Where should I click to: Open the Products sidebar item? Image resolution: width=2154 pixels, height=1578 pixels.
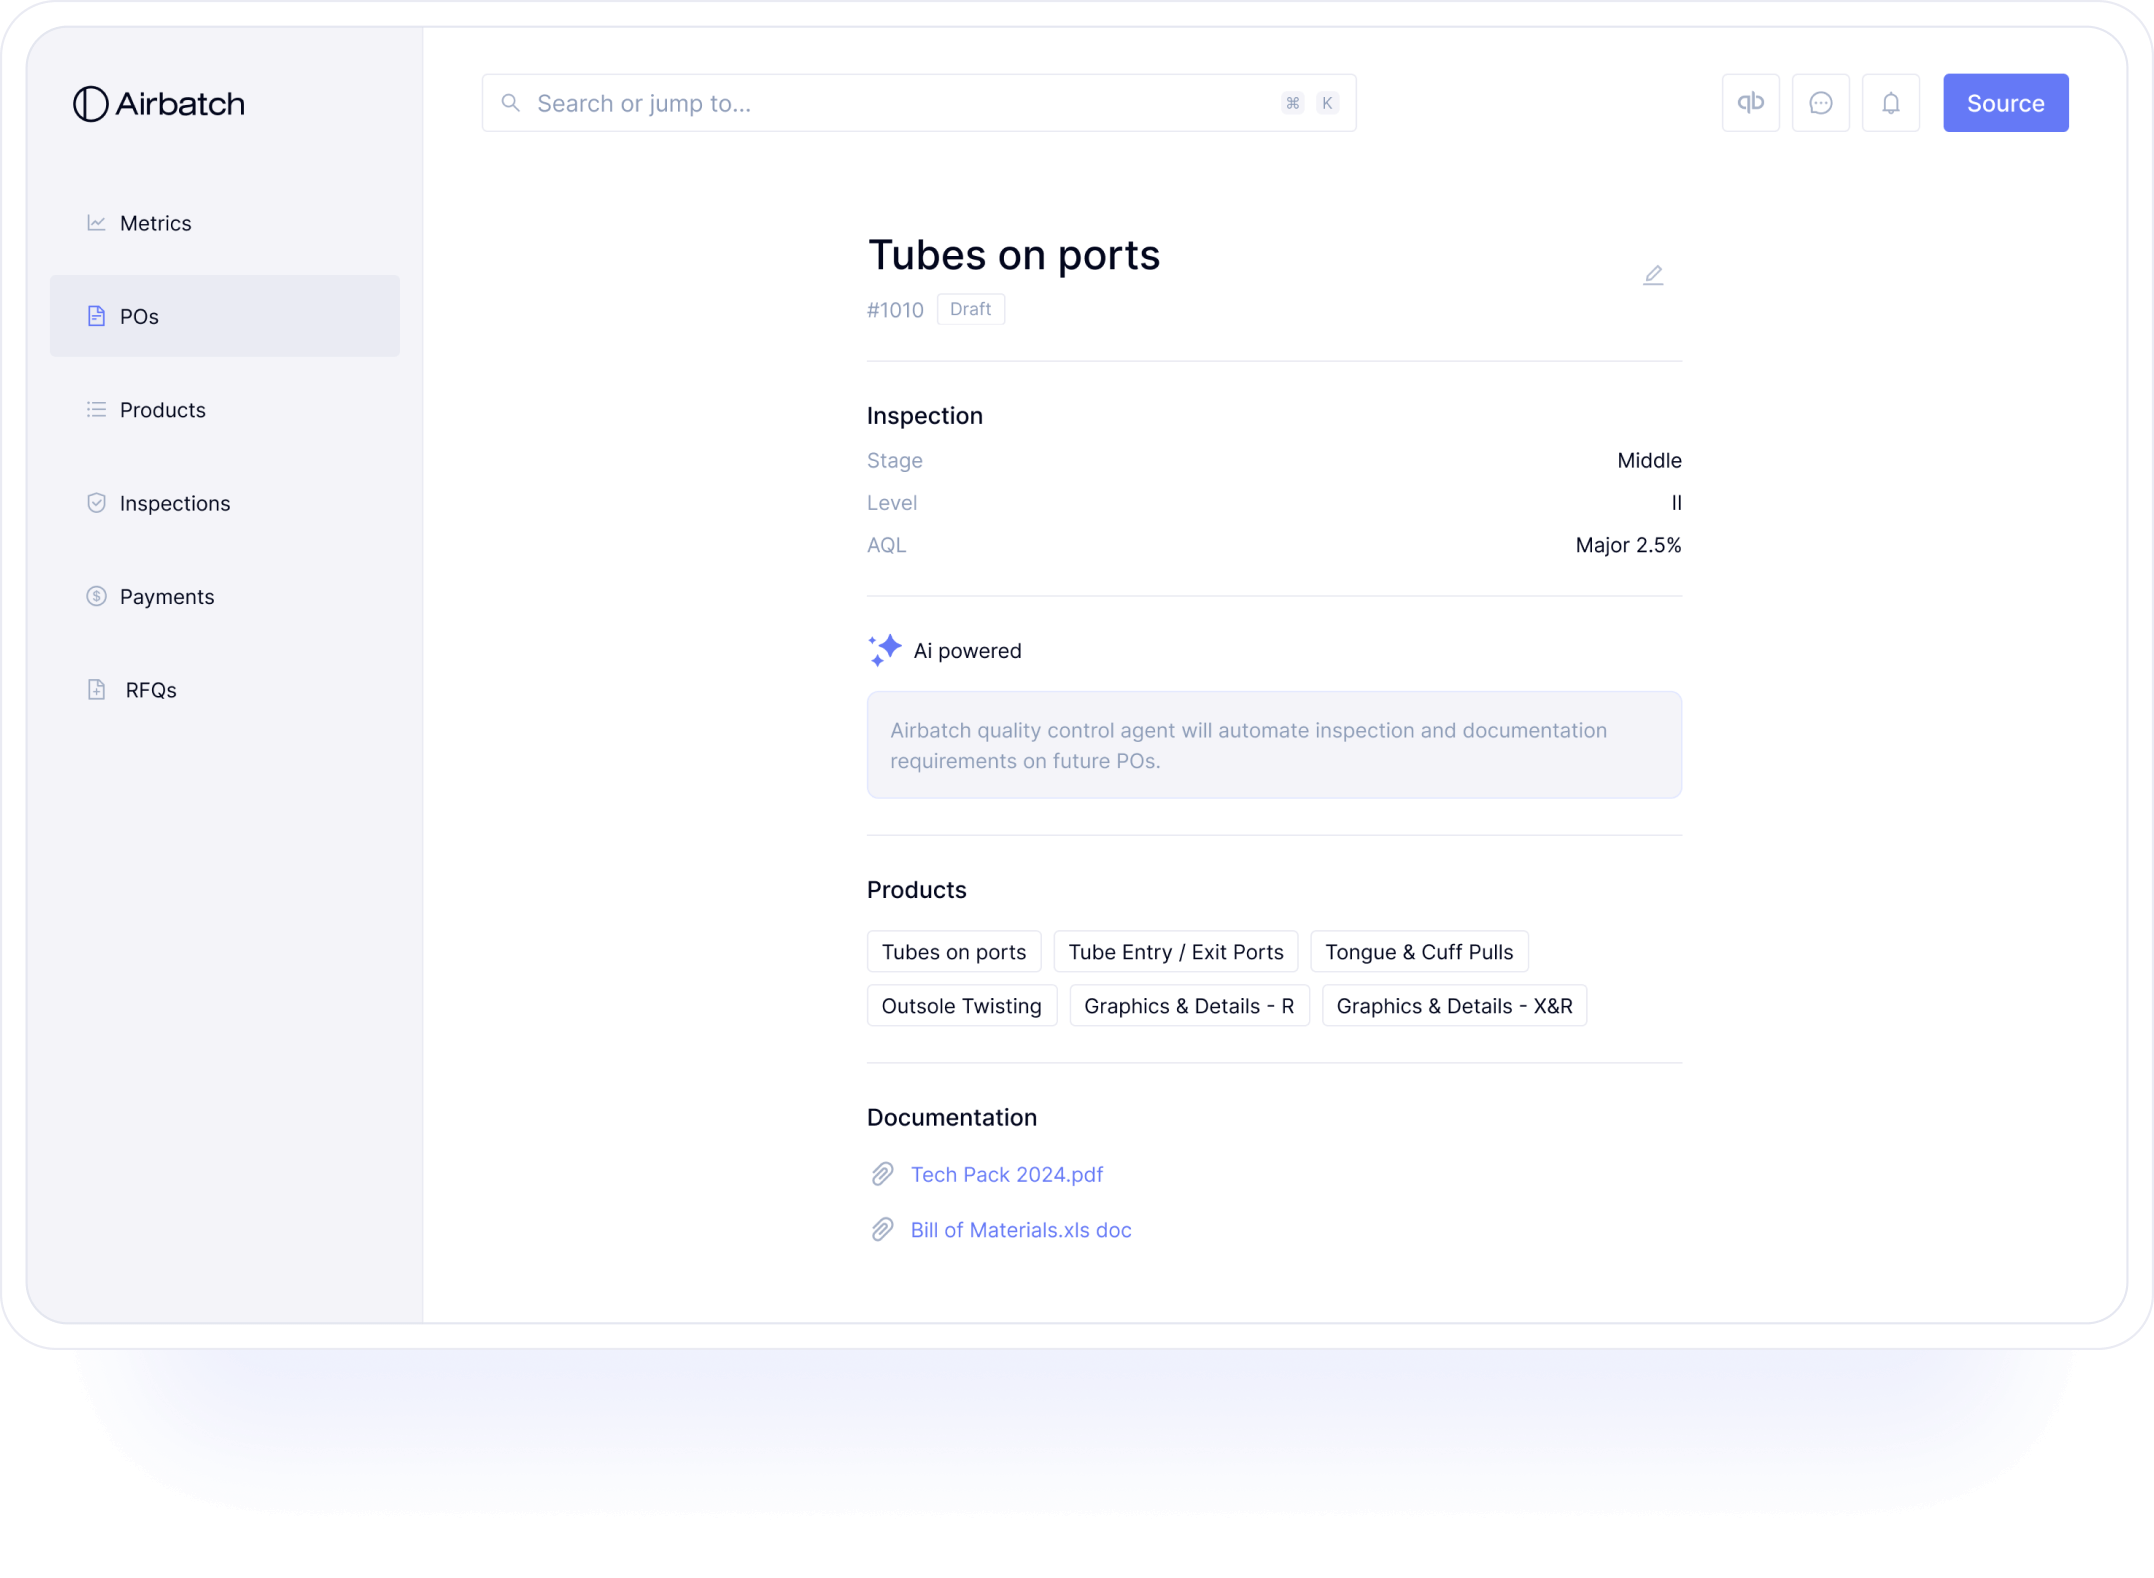click(x=162, y=410)
